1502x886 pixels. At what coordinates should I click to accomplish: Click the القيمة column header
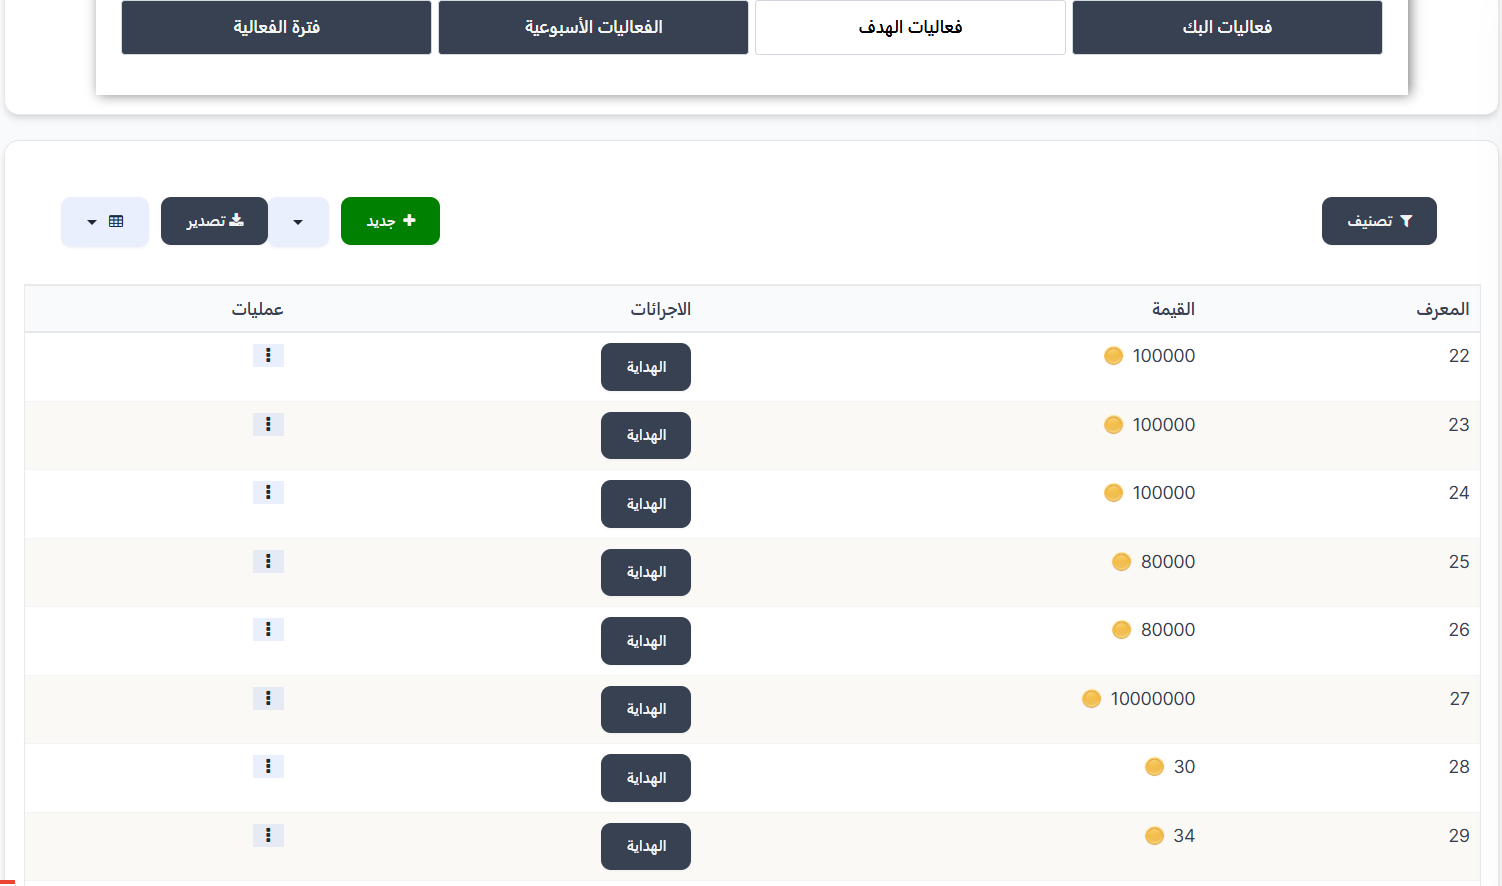pos(1173,309)
